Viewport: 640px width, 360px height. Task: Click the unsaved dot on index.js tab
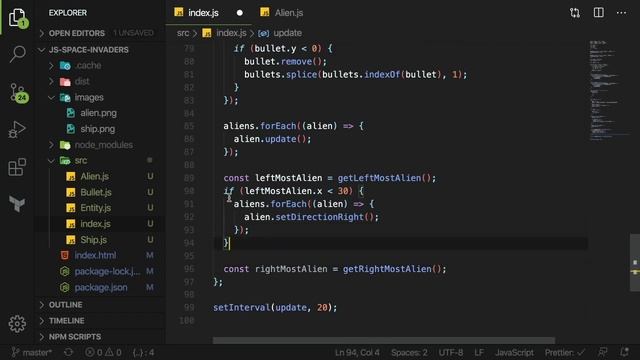240,13
